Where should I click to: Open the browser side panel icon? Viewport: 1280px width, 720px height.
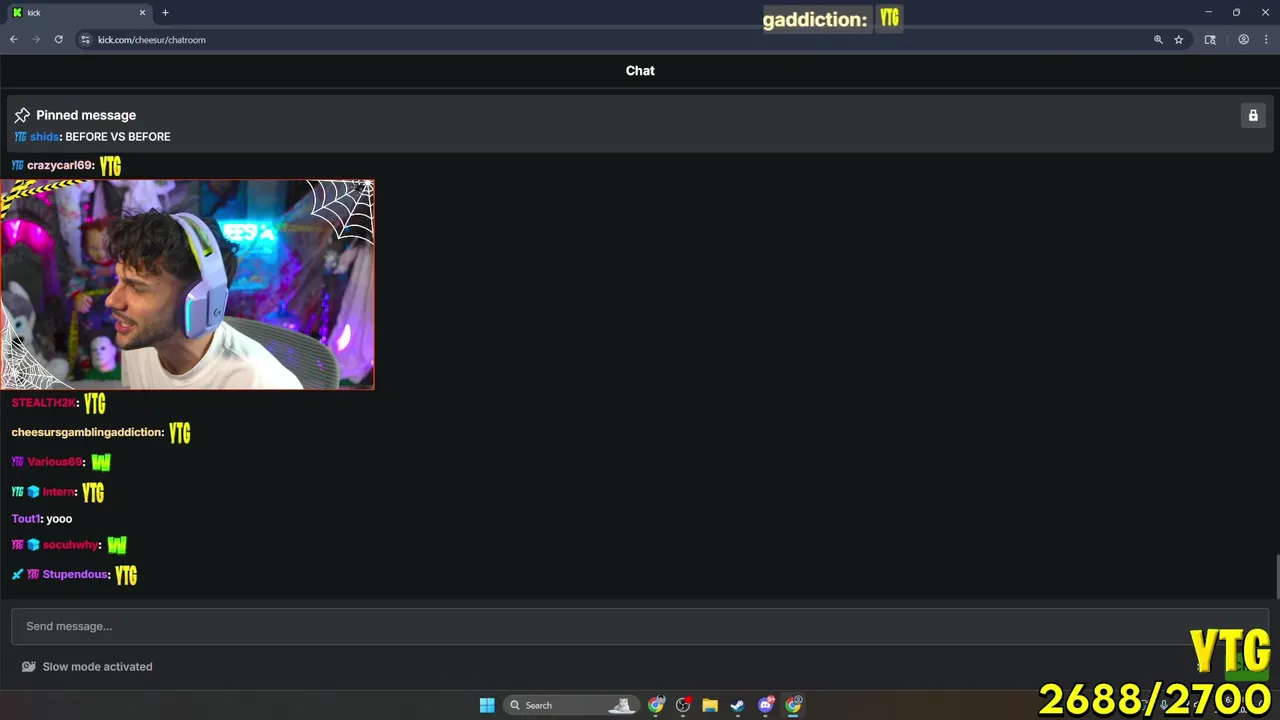click(x=1210, y=39)
